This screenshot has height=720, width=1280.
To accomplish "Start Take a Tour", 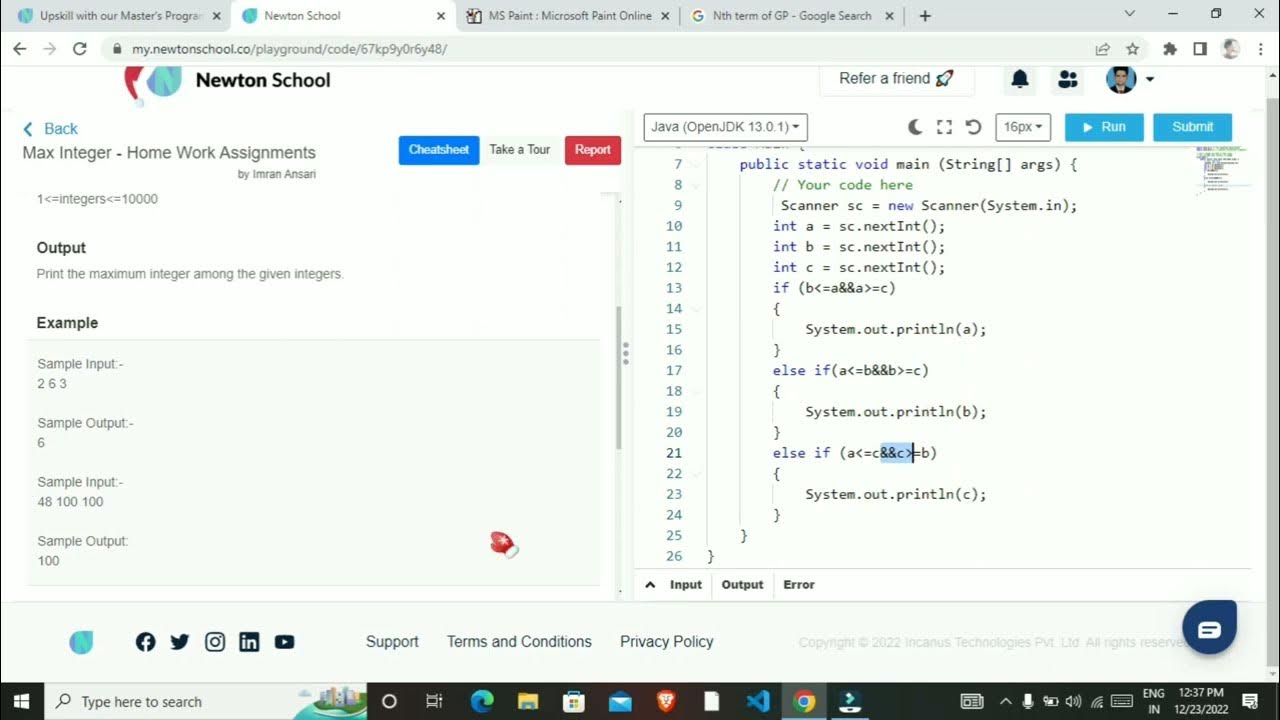I will click(519, 150).
